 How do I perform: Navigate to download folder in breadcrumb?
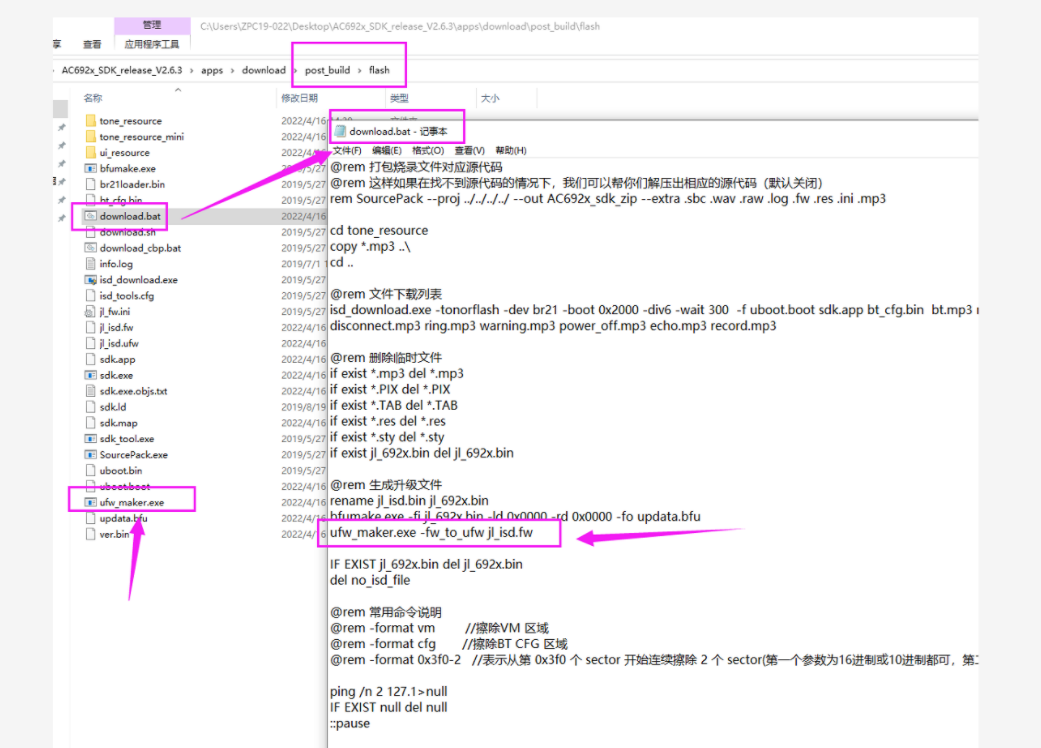(264, 70)
